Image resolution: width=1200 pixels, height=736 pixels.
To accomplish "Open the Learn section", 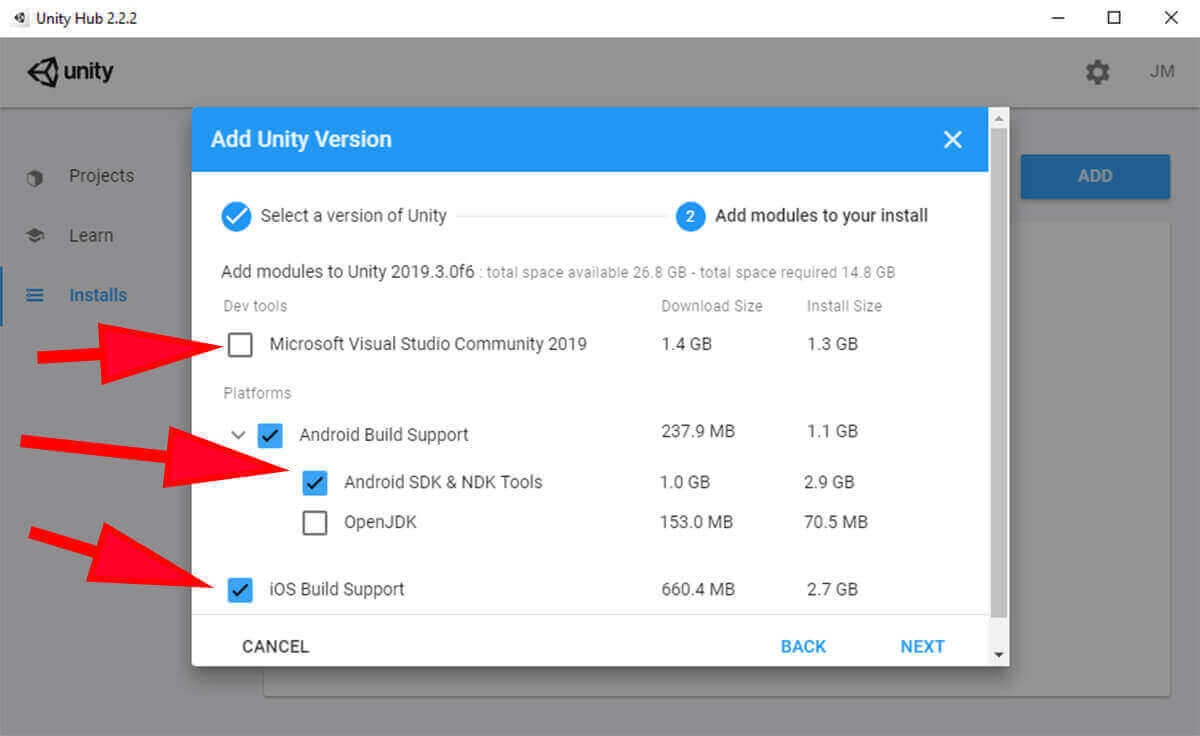I will (x=91, y=236).
